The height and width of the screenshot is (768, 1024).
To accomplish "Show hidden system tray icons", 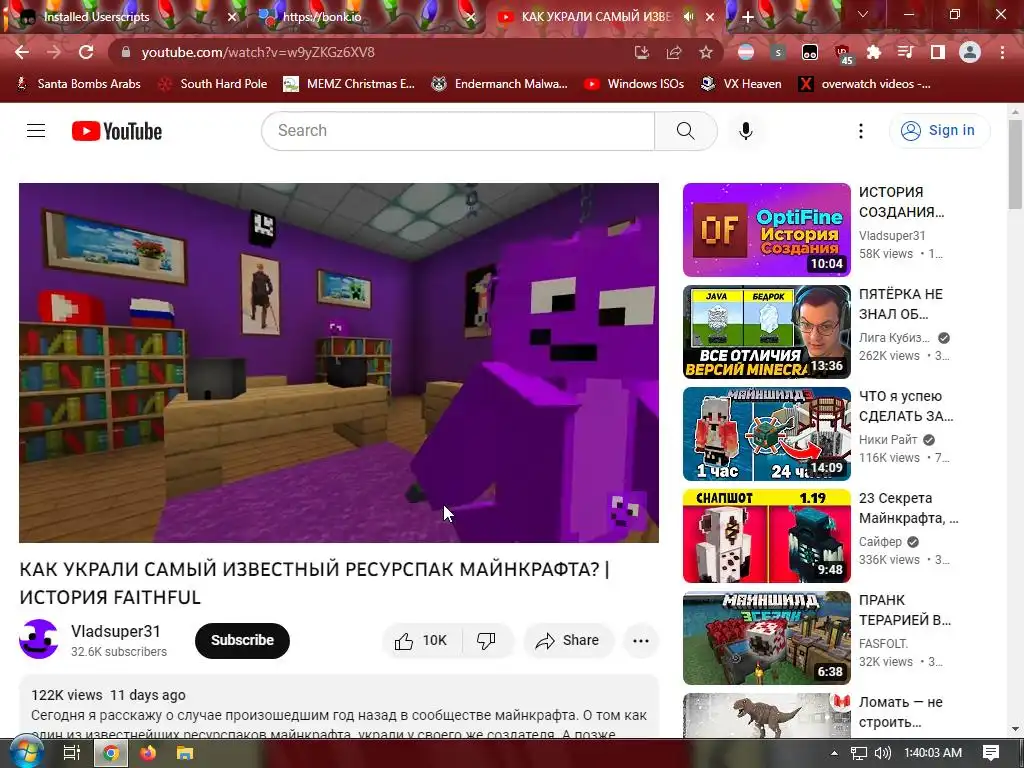I will [834, 753].
